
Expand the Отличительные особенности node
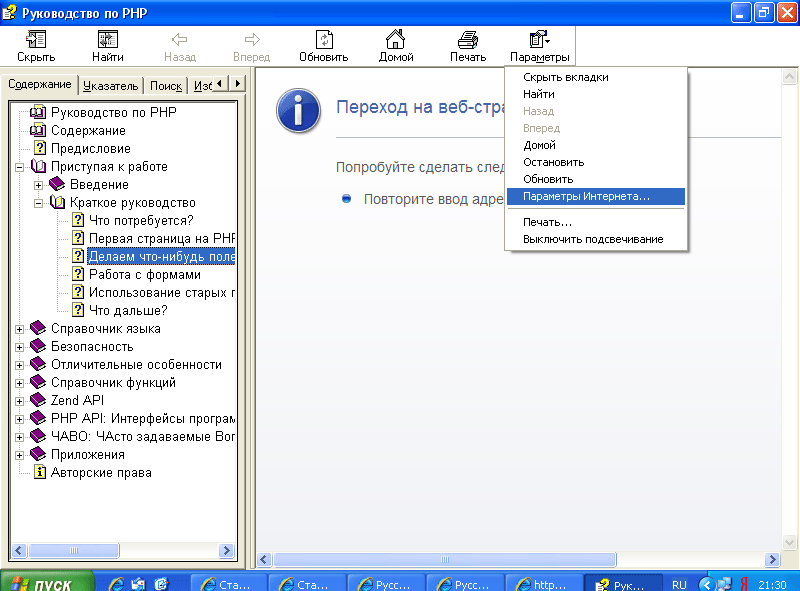pos(19,365)
